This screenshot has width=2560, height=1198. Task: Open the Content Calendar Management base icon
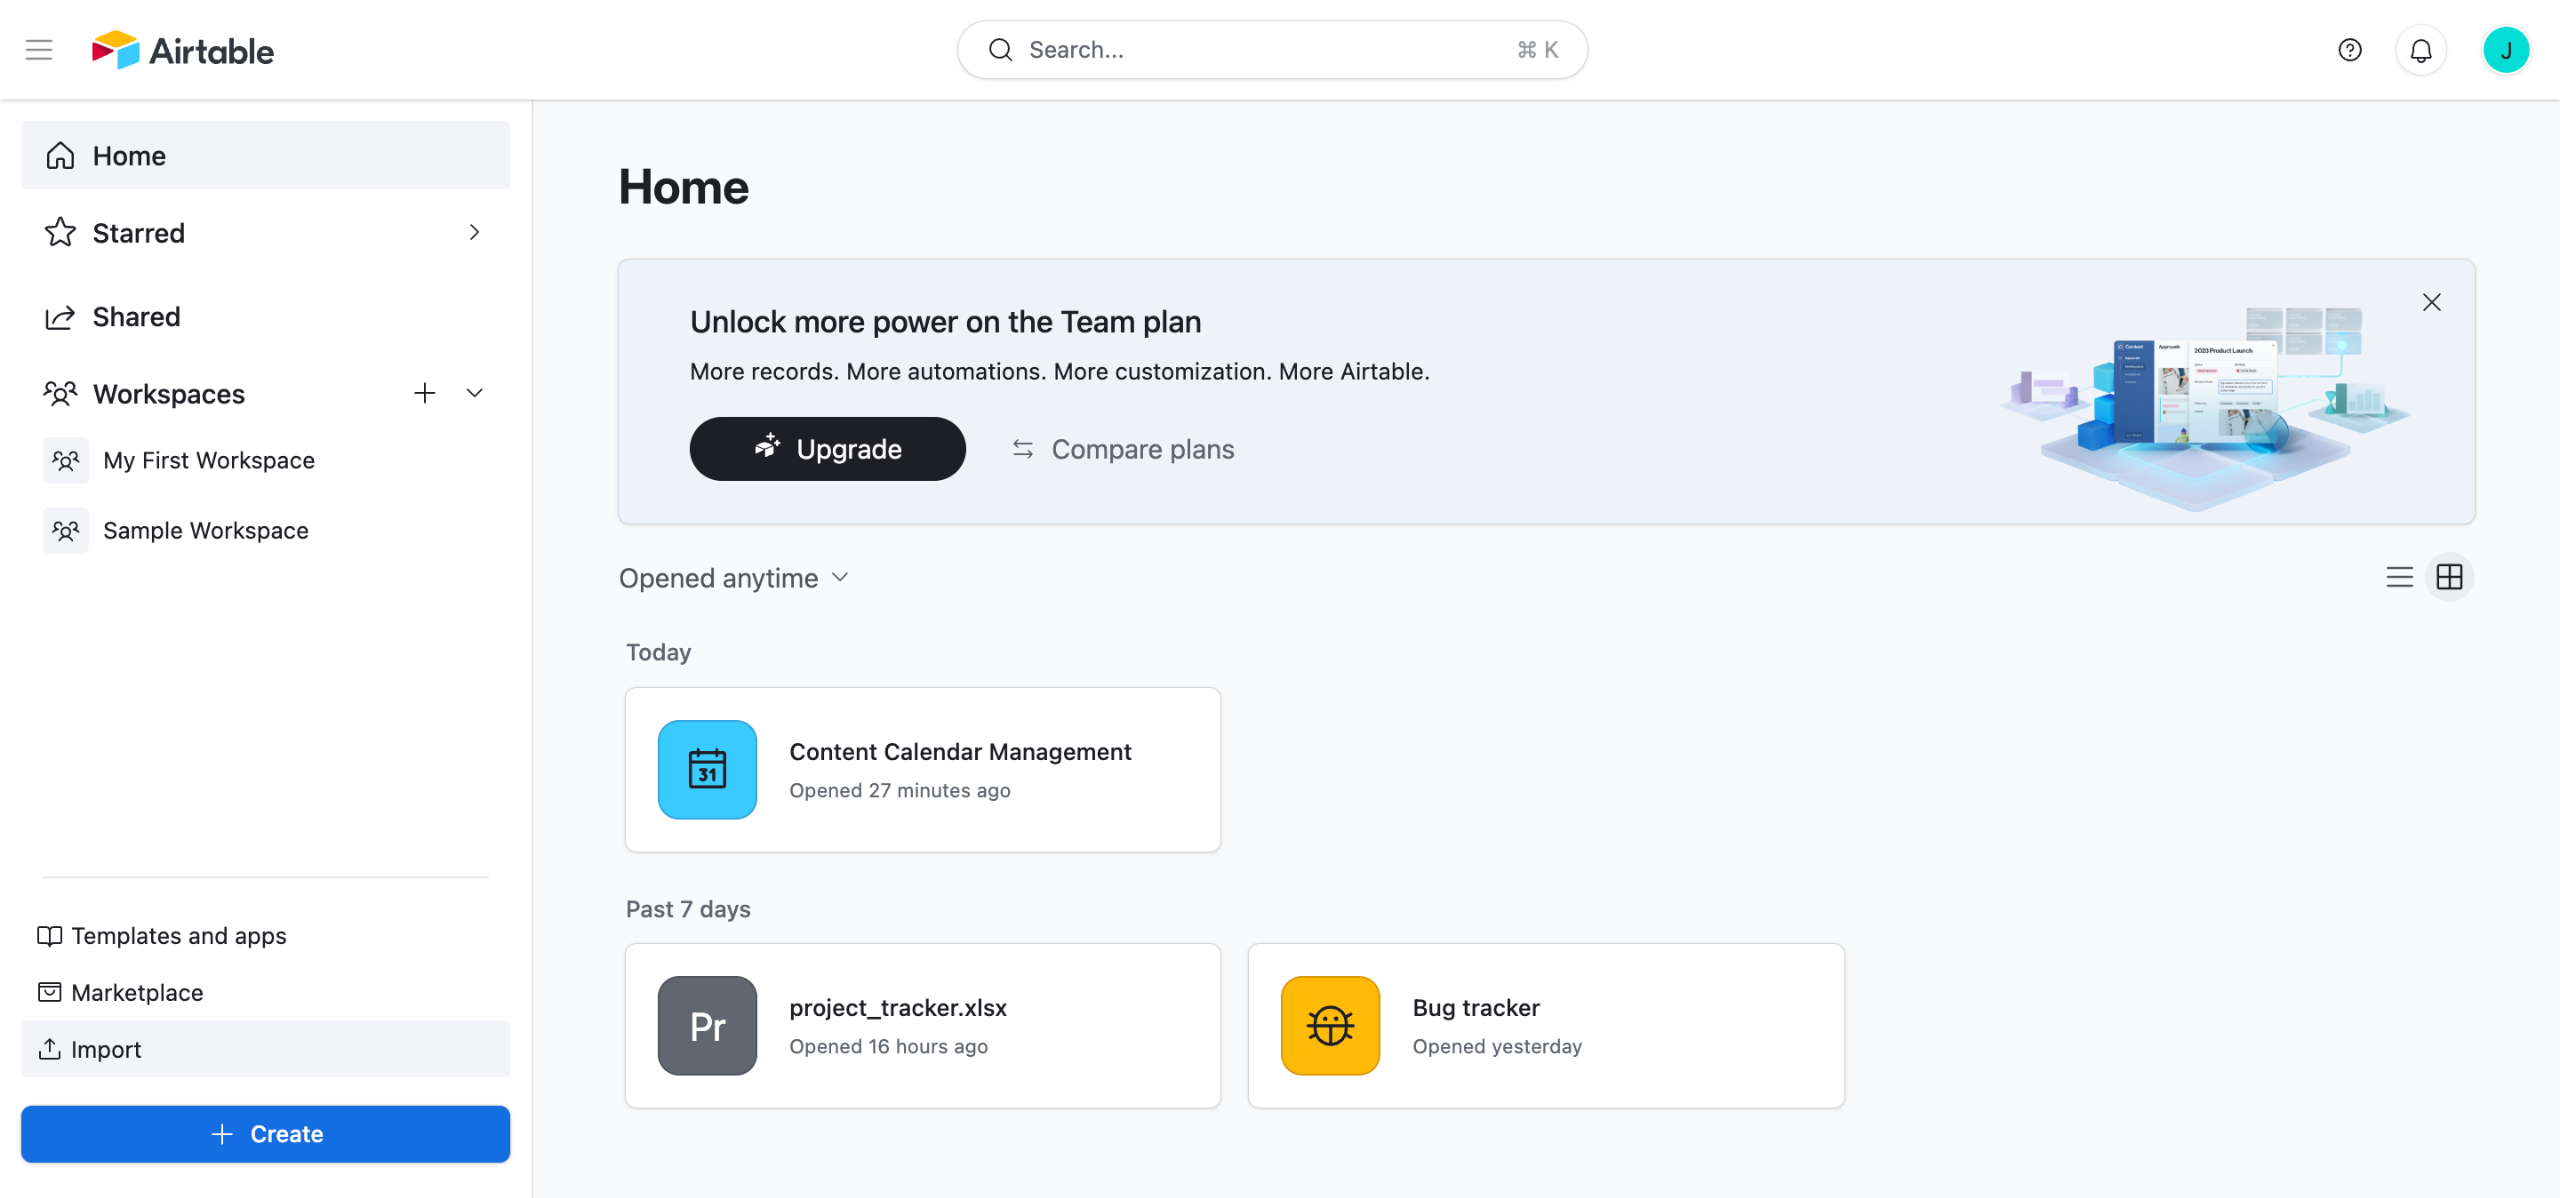coord(707,769)
